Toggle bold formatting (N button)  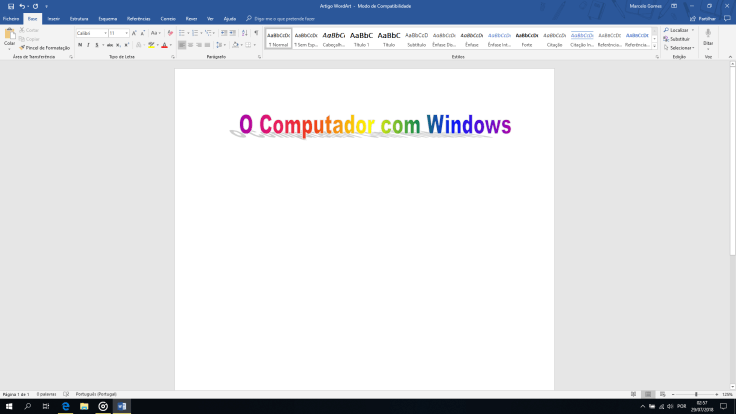(80, 45)
